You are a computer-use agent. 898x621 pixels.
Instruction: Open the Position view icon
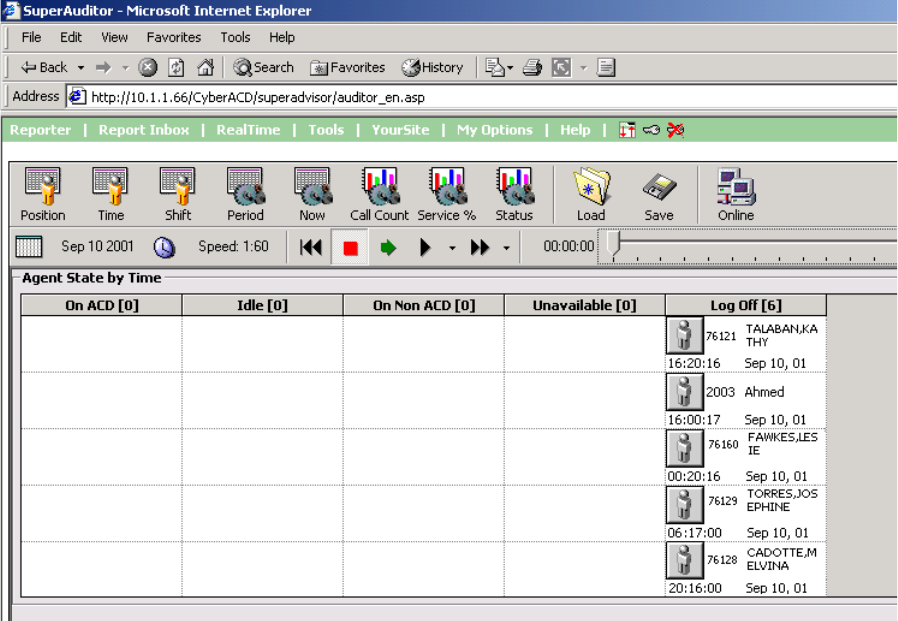point(42,194)
